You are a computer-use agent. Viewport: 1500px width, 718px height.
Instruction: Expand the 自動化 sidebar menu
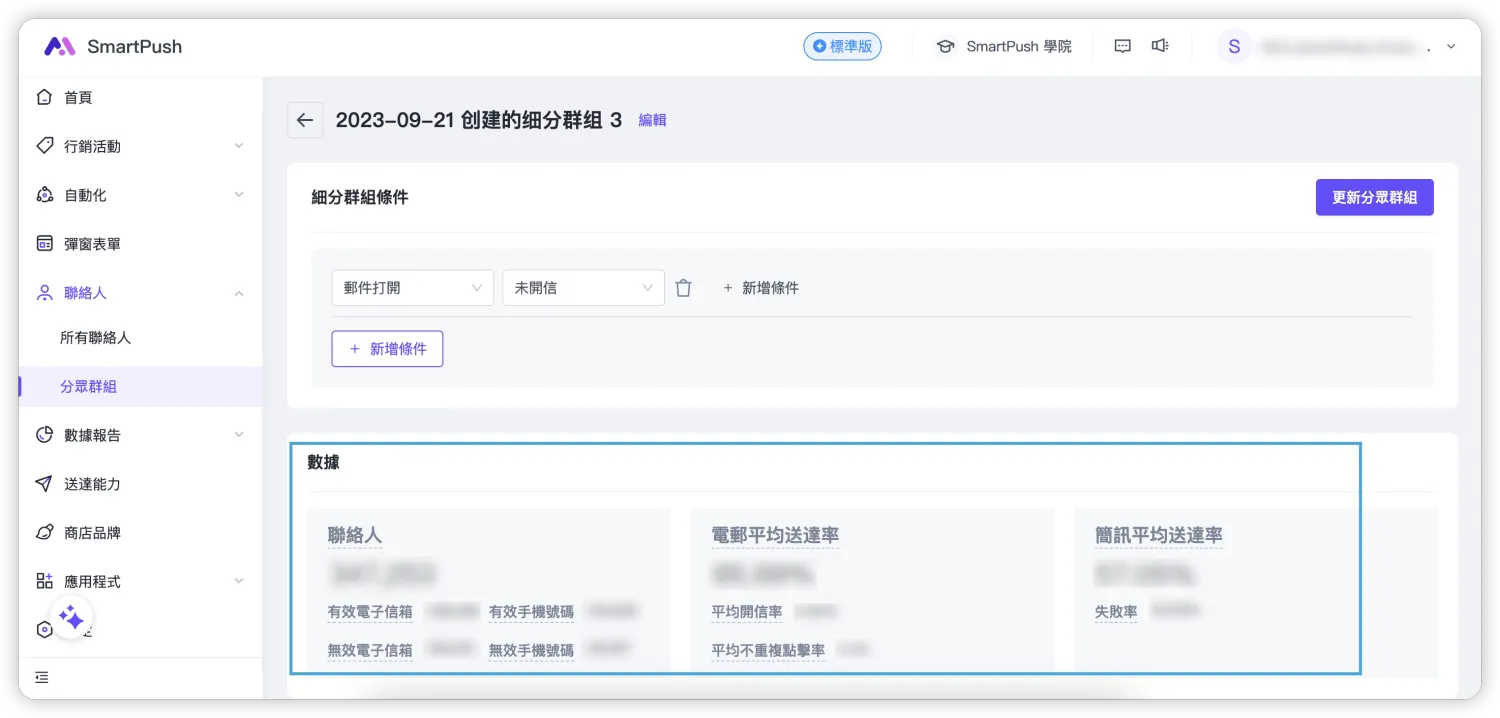click(140, 195)
